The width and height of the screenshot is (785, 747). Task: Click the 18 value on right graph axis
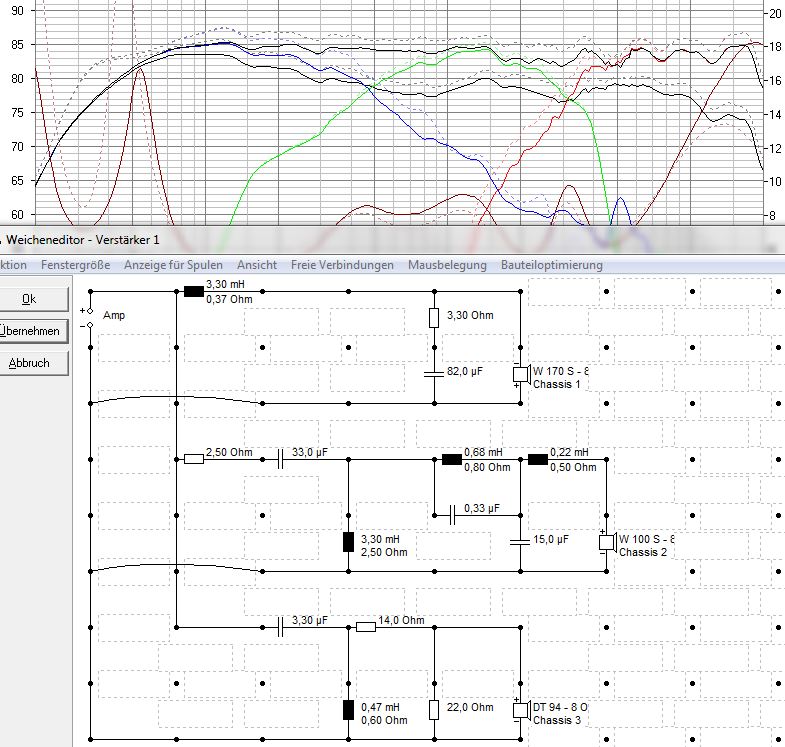tap(774, 47)
